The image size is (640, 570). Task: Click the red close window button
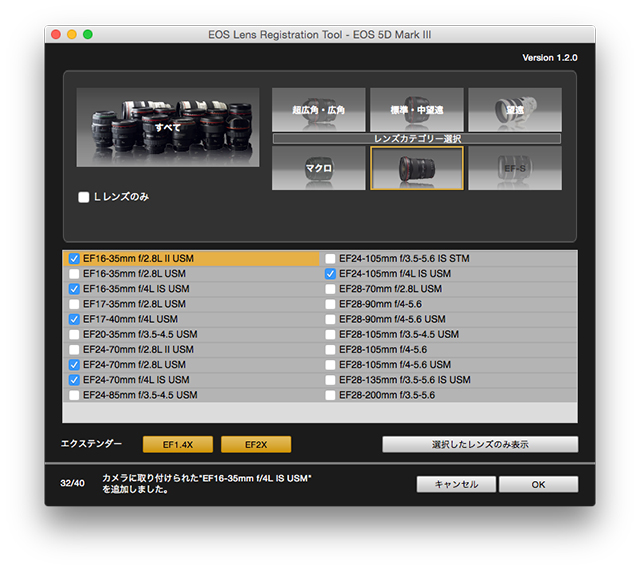point(56,34)
